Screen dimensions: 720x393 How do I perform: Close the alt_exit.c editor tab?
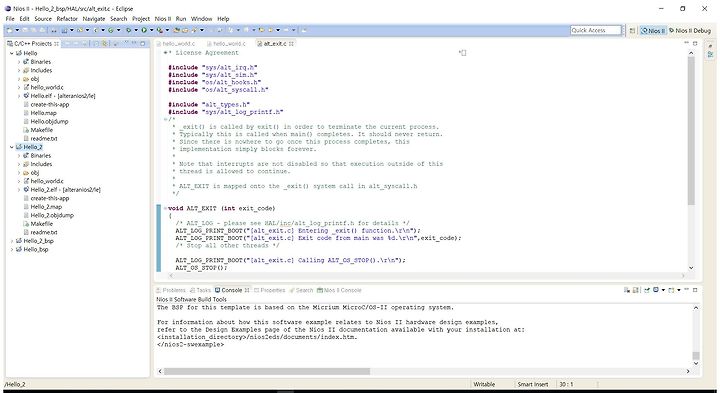[x=291, y=44]
